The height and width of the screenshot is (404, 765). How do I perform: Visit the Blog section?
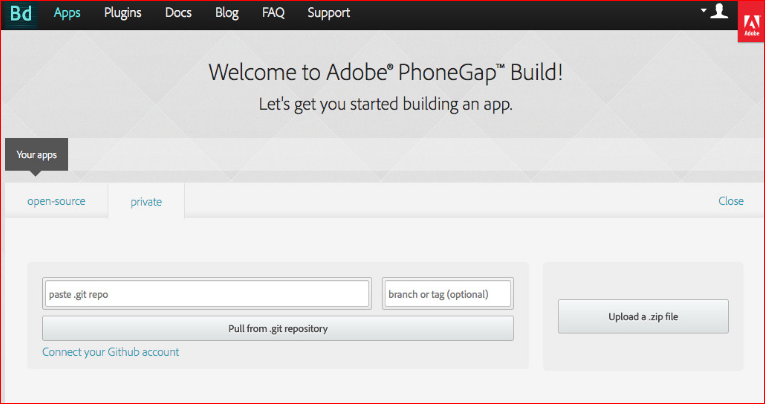pyautogui.click(x=227, y=13)
